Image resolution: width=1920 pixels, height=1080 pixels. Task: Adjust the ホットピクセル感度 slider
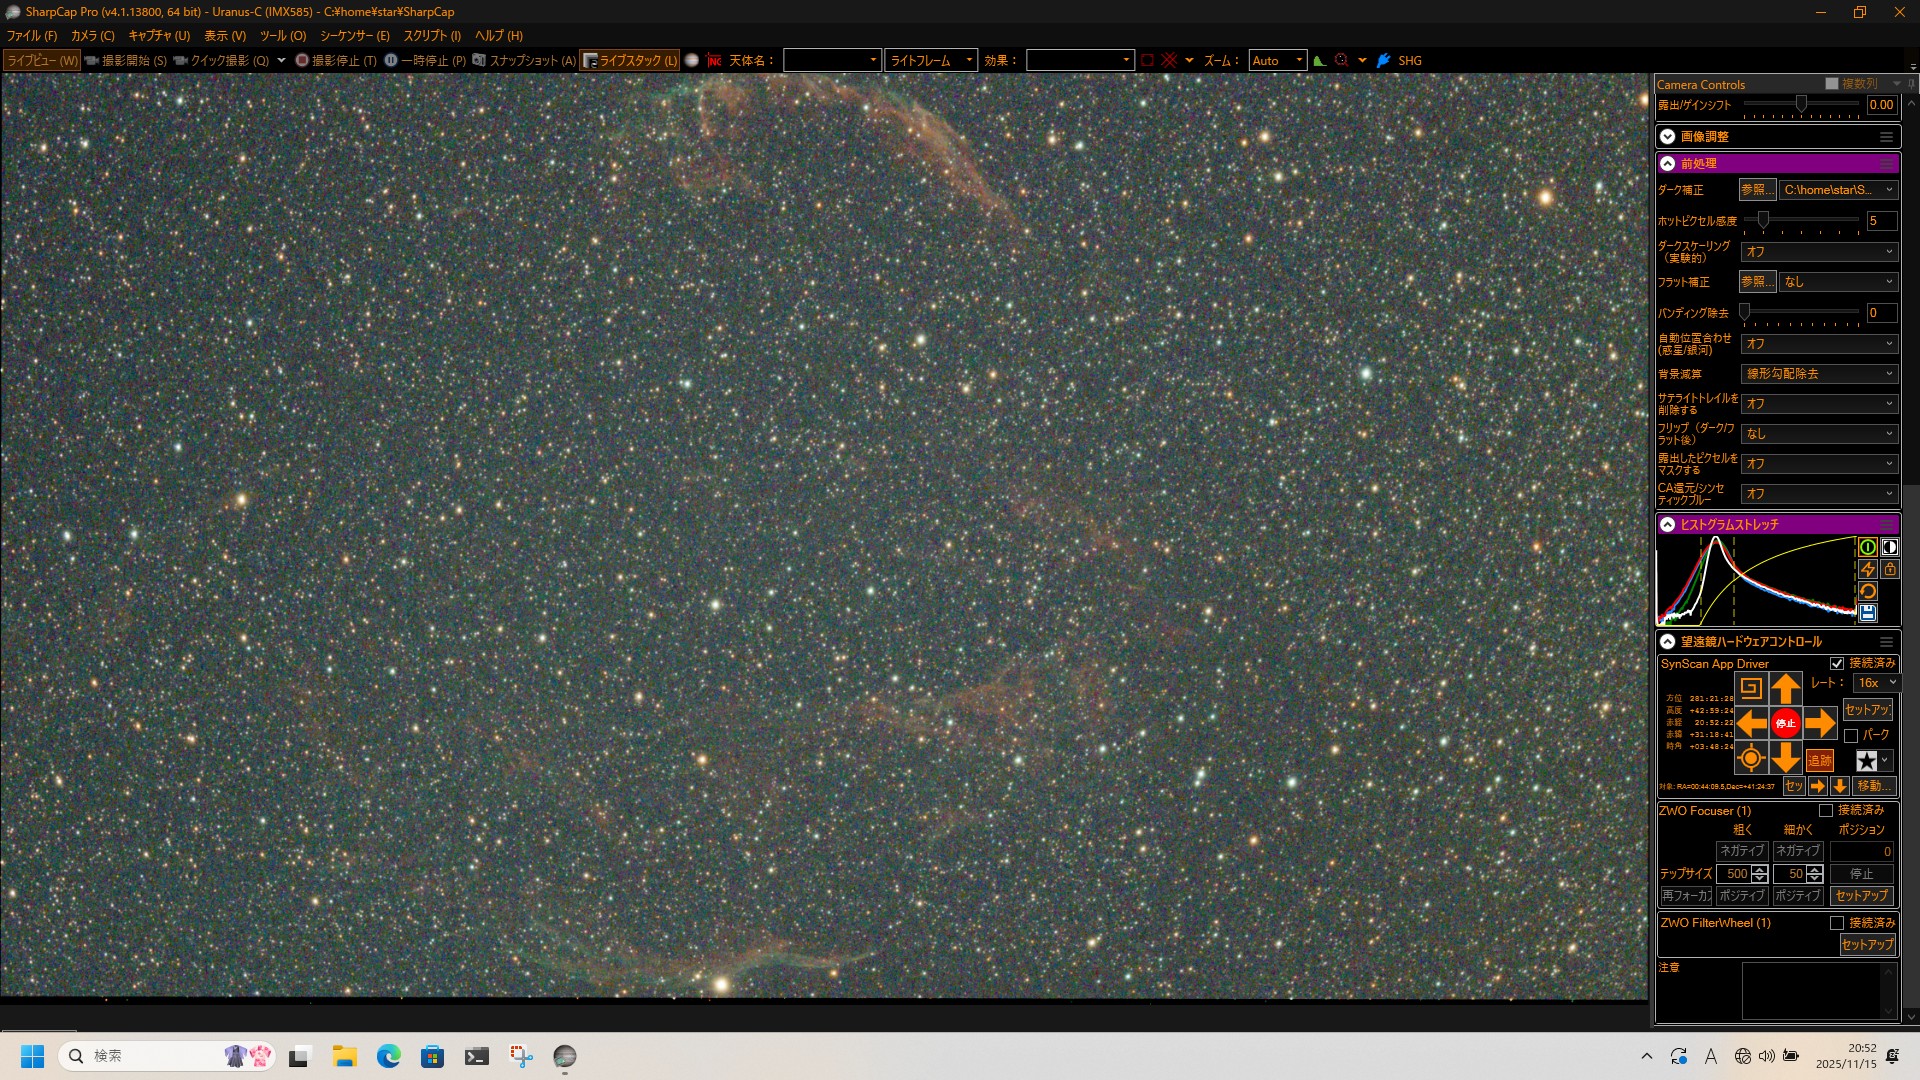tap(1763, 220)
